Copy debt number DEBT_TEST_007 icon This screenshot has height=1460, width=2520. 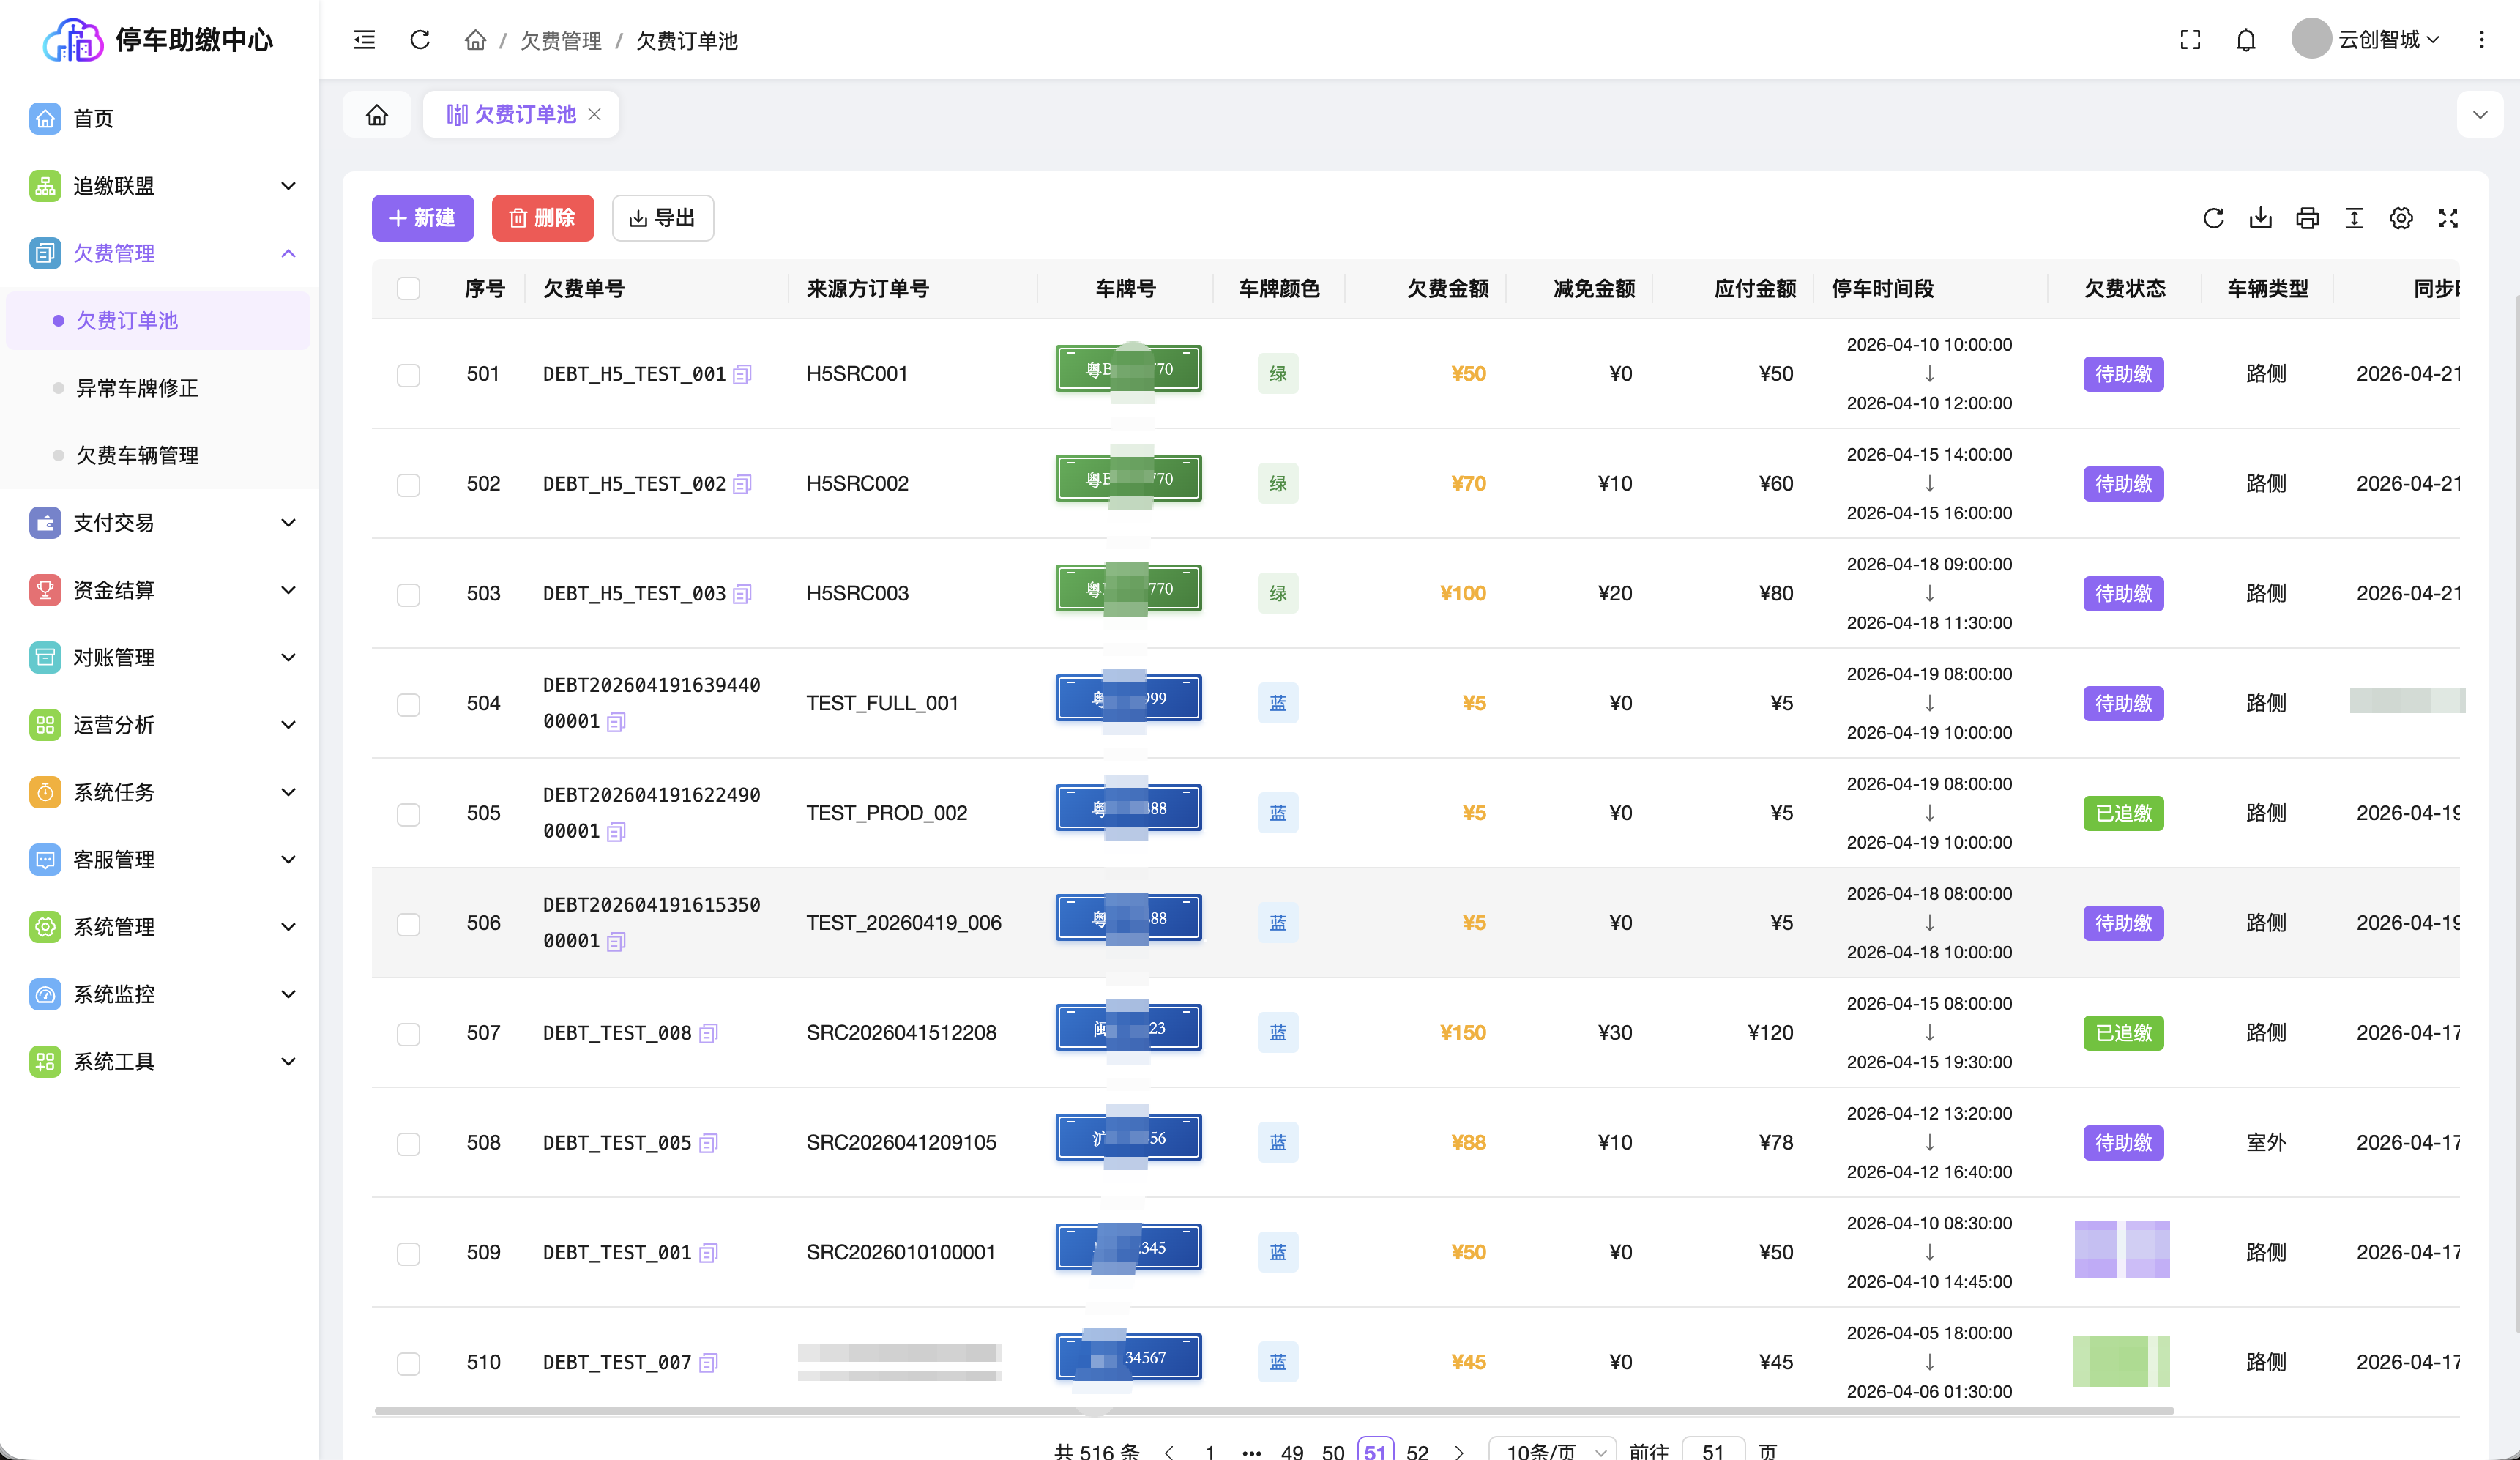pos(708,1363)
